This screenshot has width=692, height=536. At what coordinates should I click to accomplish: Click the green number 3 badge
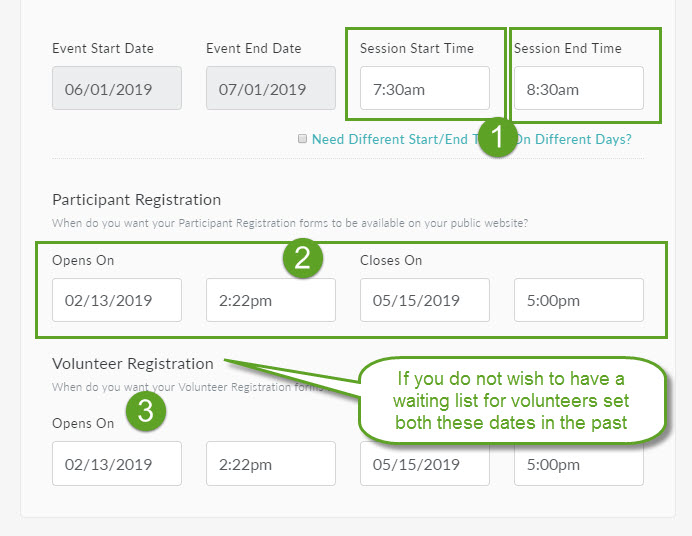145,411
